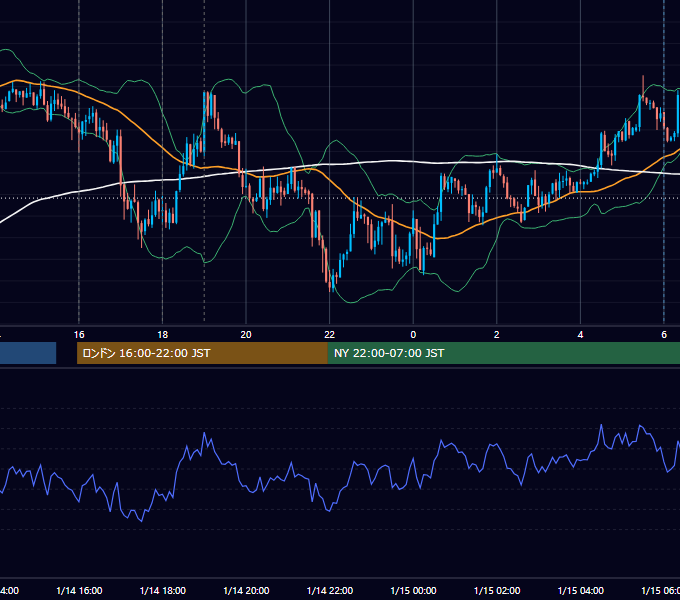The image size is (680, 600).
Task: Click the 6 hour label on the upper axis
Action: pos(664,335)
